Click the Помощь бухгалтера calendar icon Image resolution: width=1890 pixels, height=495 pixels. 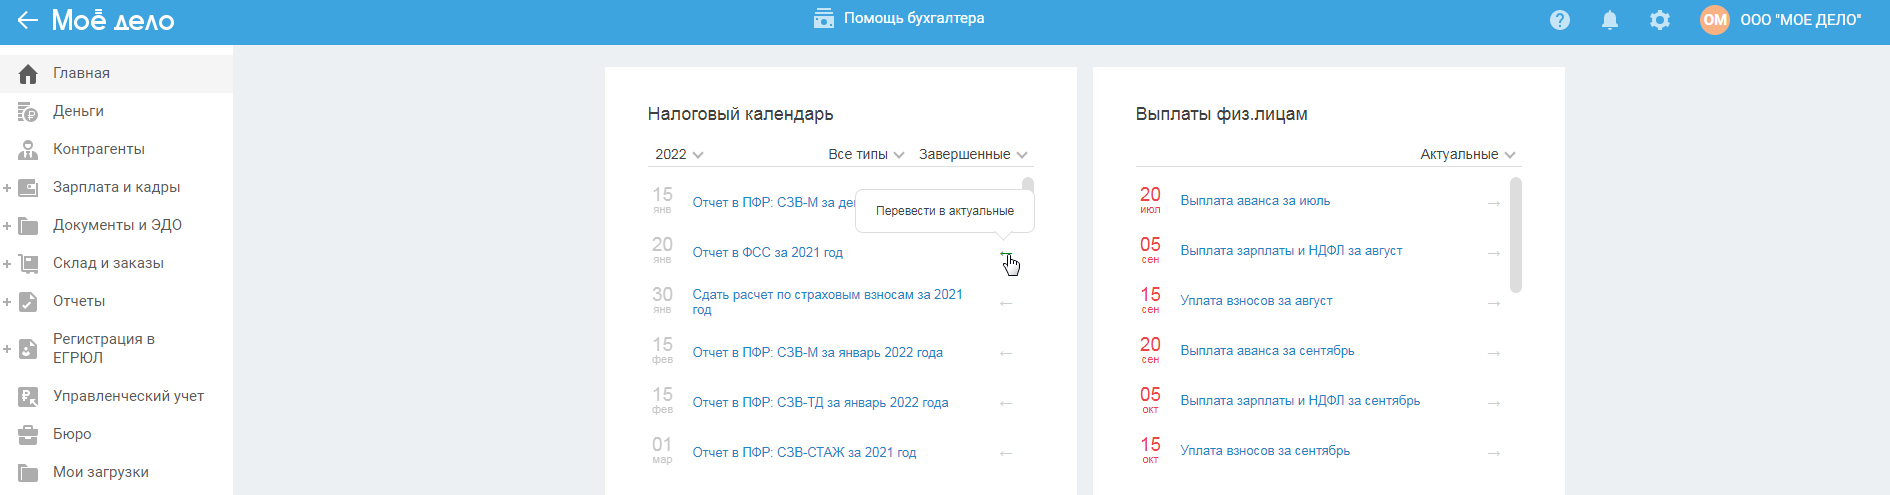[x=824, y=18]
